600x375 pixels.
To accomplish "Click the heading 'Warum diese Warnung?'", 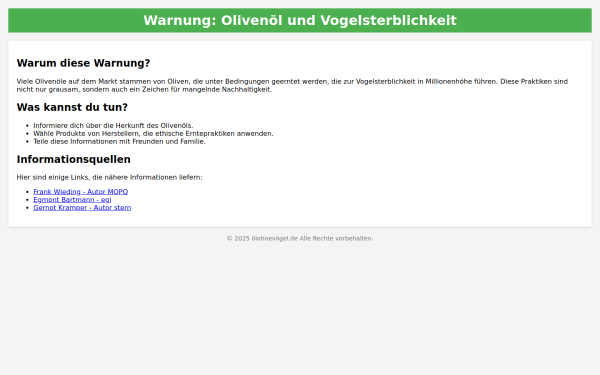I will pyautogui.click(x=83, y=63).
